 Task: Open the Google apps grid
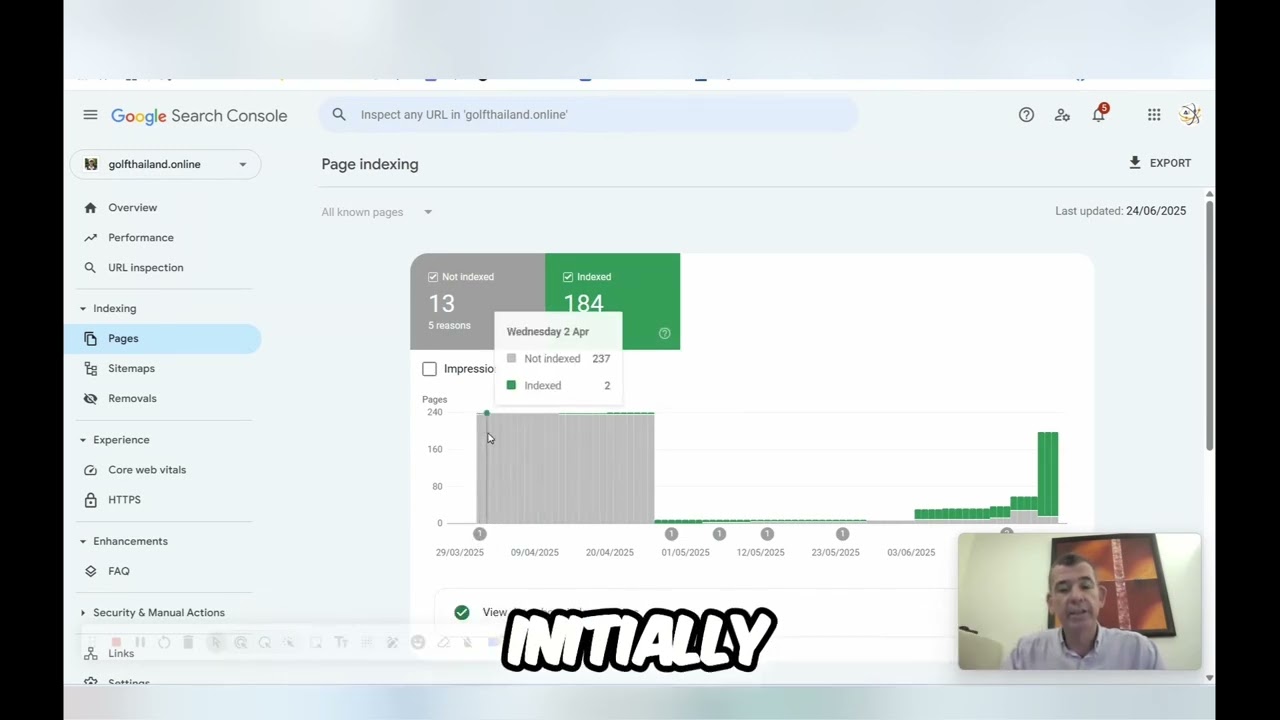click(x=1154, y=115)
